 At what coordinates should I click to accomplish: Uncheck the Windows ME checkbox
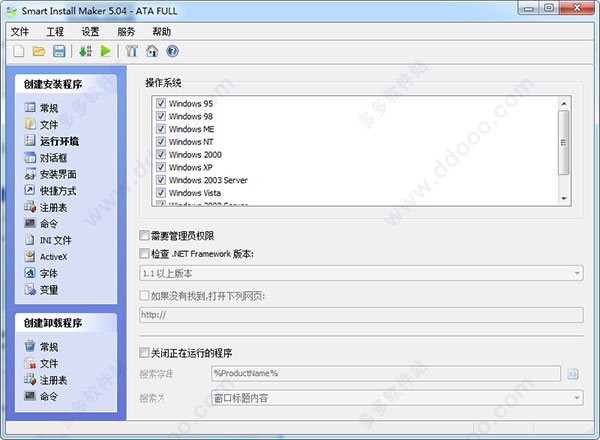pos(161,129)
